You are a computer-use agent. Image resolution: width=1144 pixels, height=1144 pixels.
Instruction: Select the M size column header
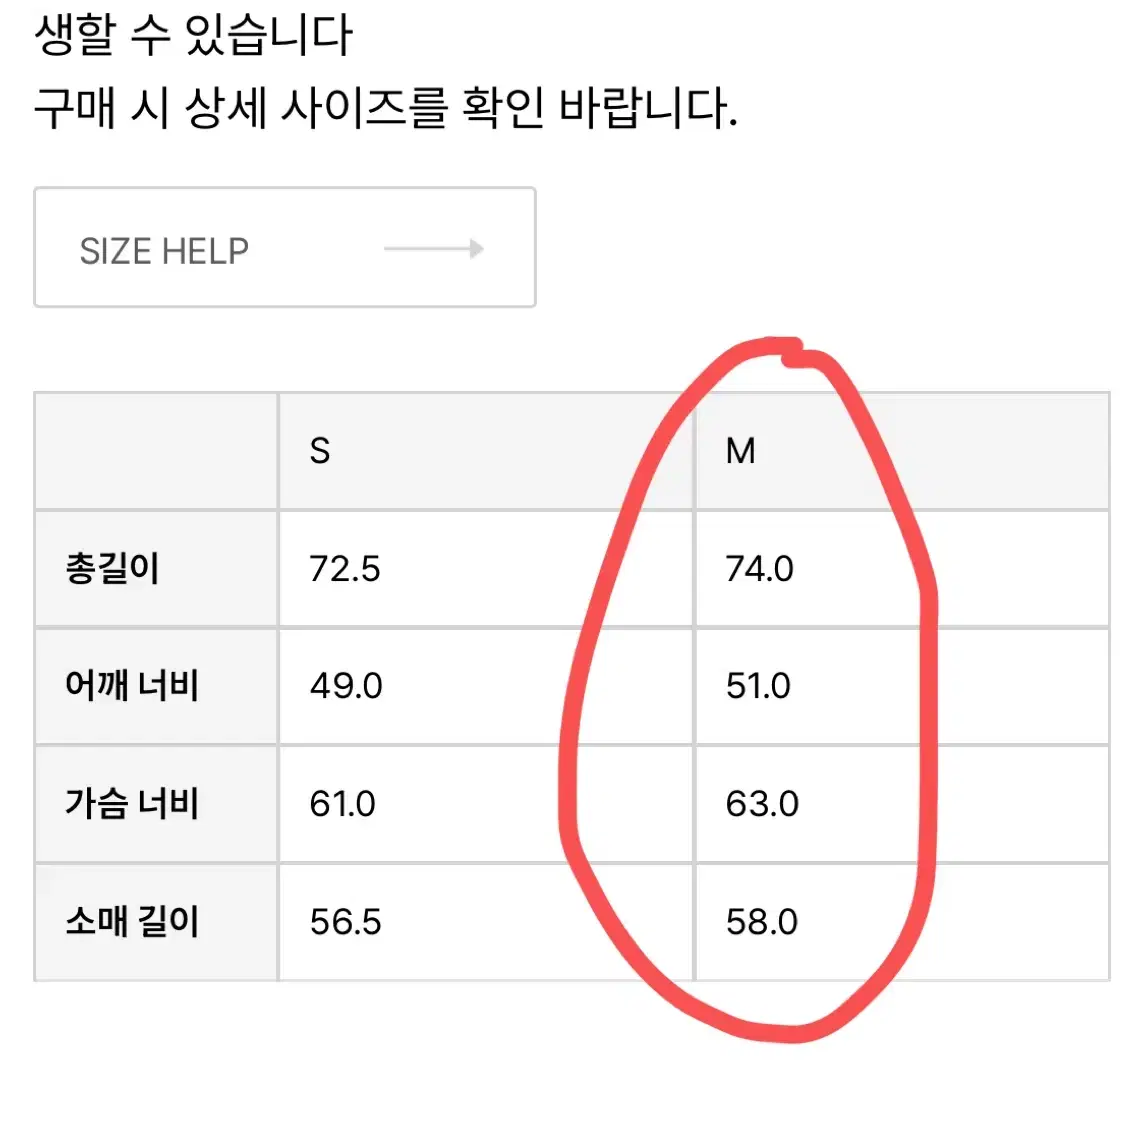903,451
